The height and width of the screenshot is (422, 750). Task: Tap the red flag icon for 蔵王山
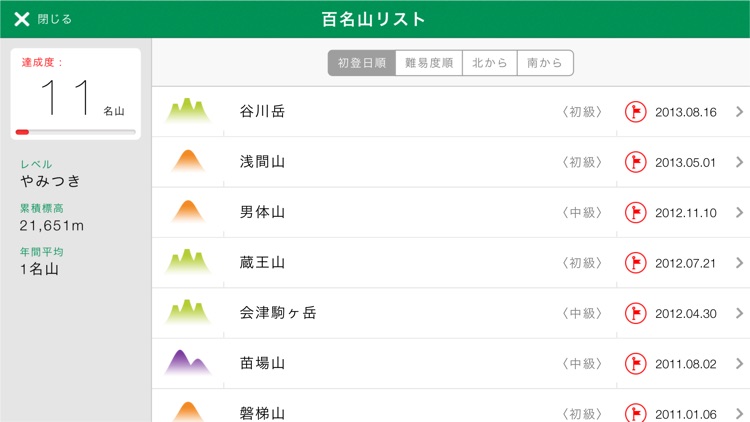click(x=636, y=263)
